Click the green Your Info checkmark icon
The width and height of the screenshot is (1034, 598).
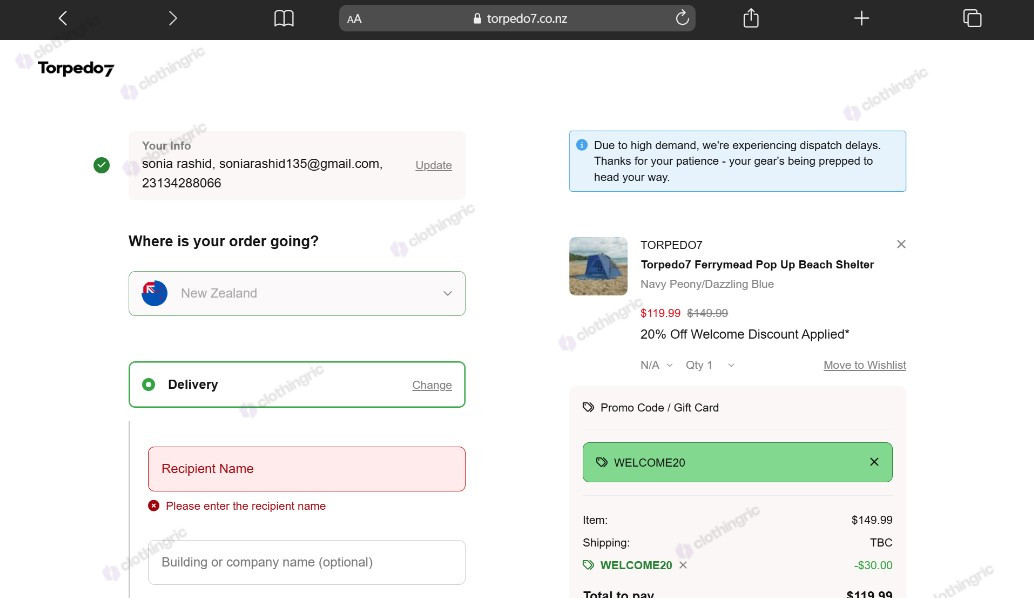[x=102, y=165]
